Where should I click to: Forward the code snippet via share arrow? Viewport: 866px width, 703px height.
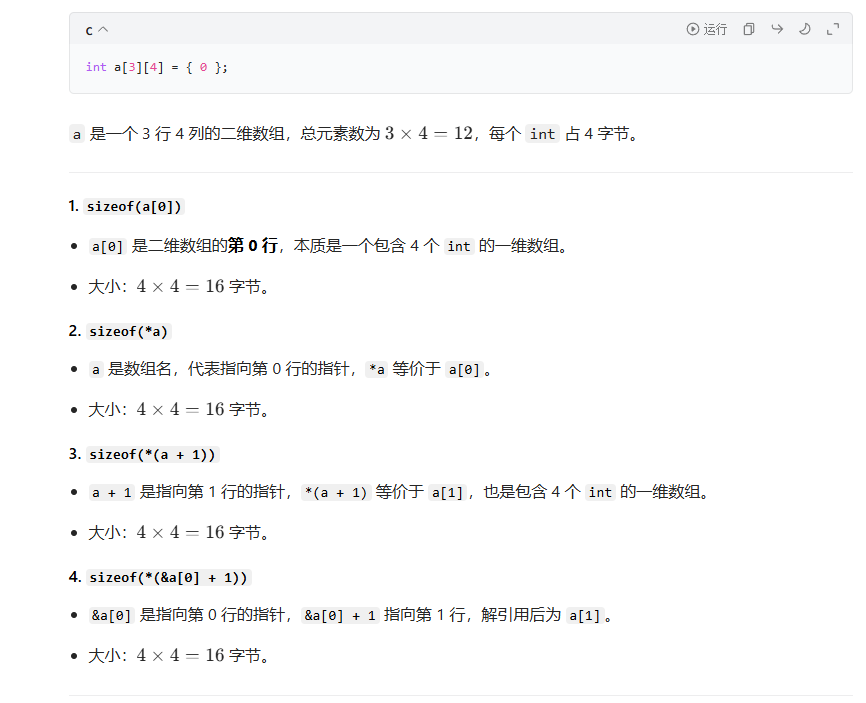click(777, 29)
